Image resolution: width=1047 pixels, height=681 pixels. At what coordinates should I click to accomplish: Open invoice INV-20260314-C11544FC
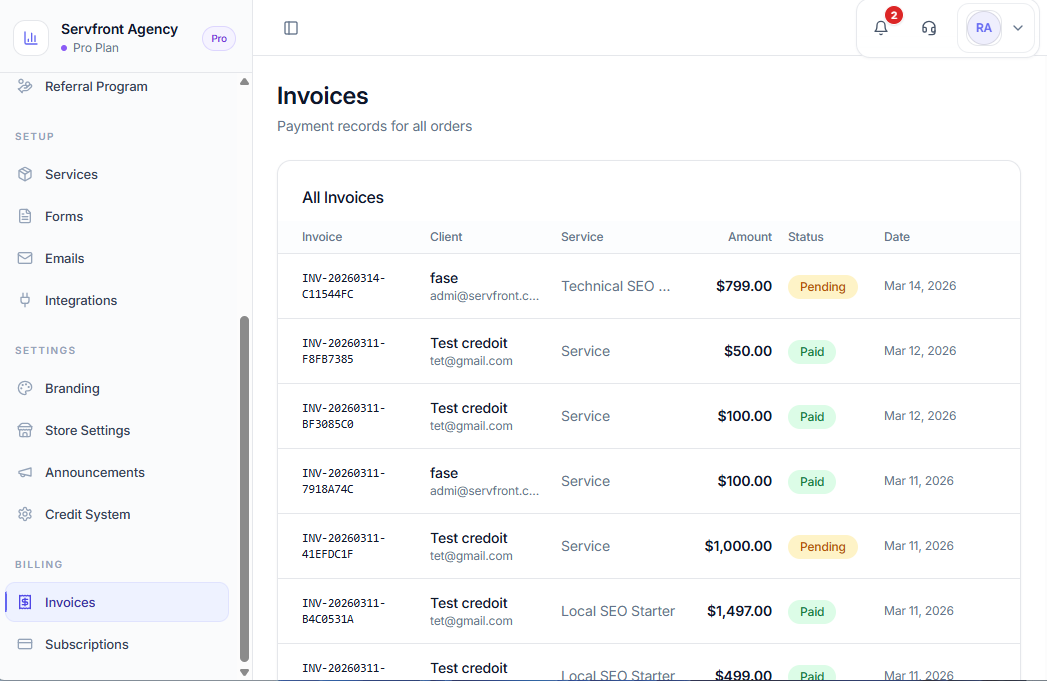[343, 286]
